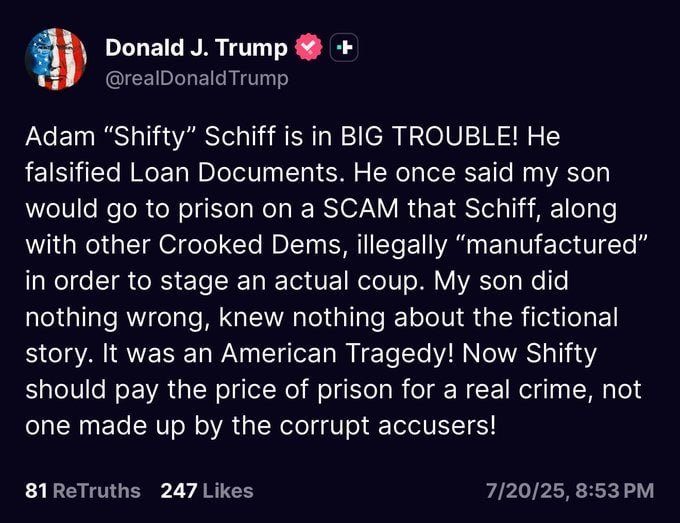Click the @realDonaldTrump handle
680x523 pixels.
(197, 78)
